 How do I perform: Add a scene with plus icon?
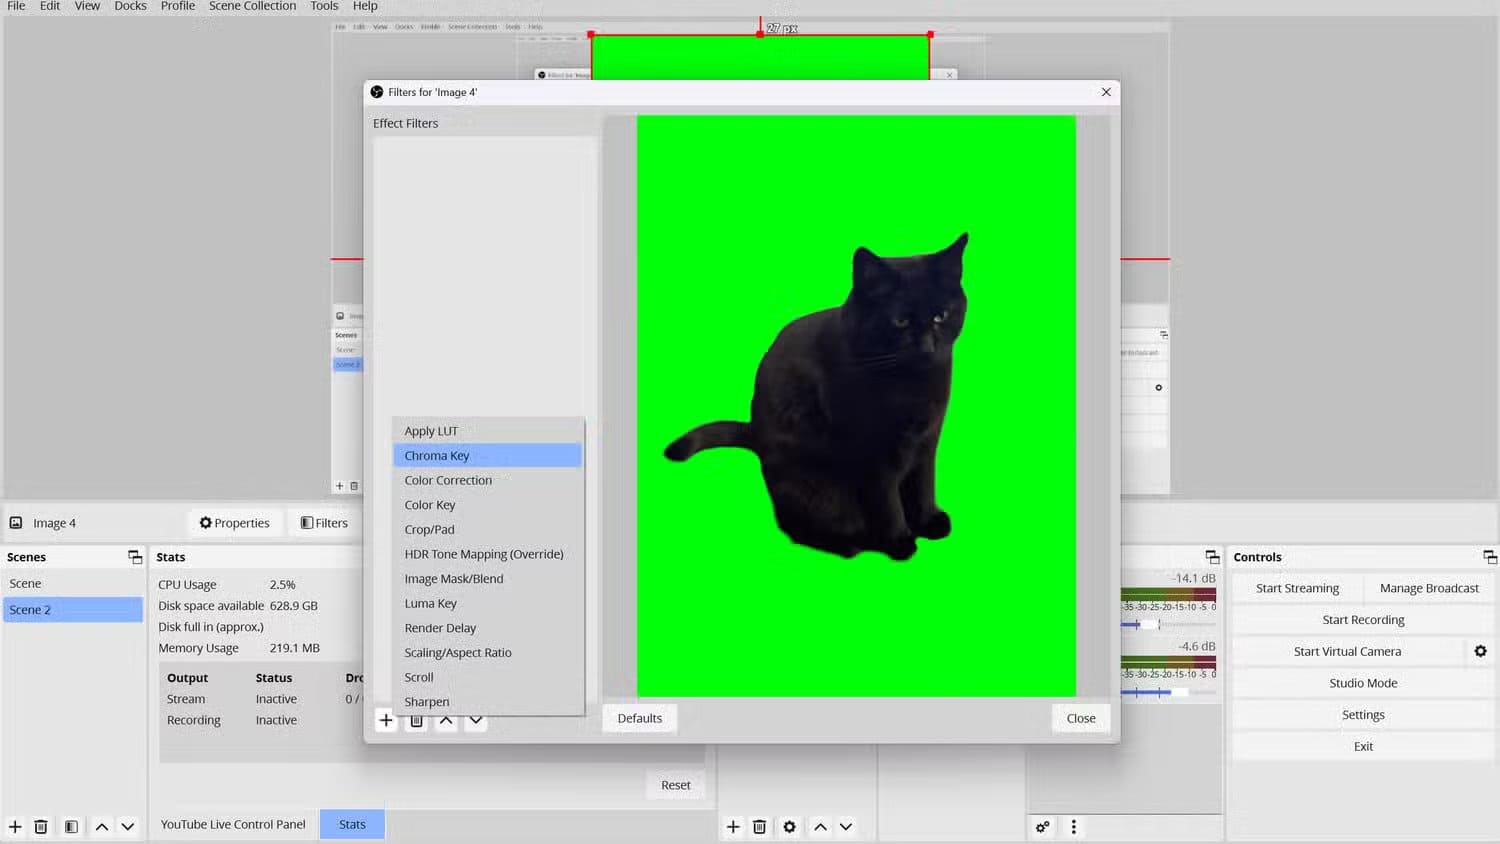(15, 827)
